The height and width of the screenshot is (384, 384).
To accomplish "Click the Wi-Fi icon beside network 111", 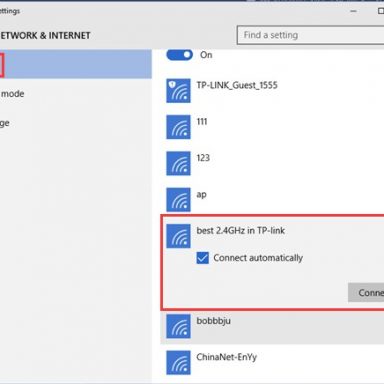I will [178, 127].
